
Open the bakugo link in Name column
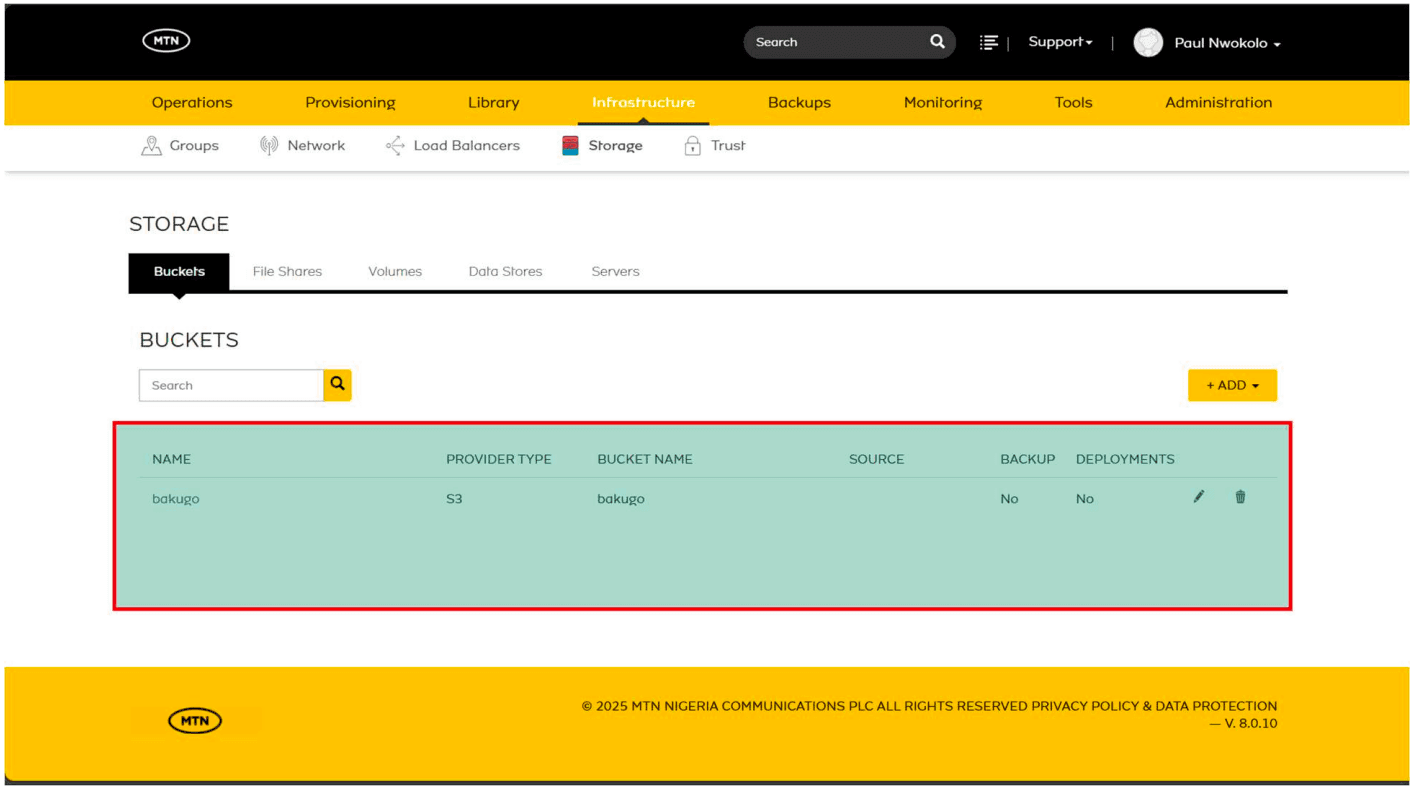tap(176, 498)
